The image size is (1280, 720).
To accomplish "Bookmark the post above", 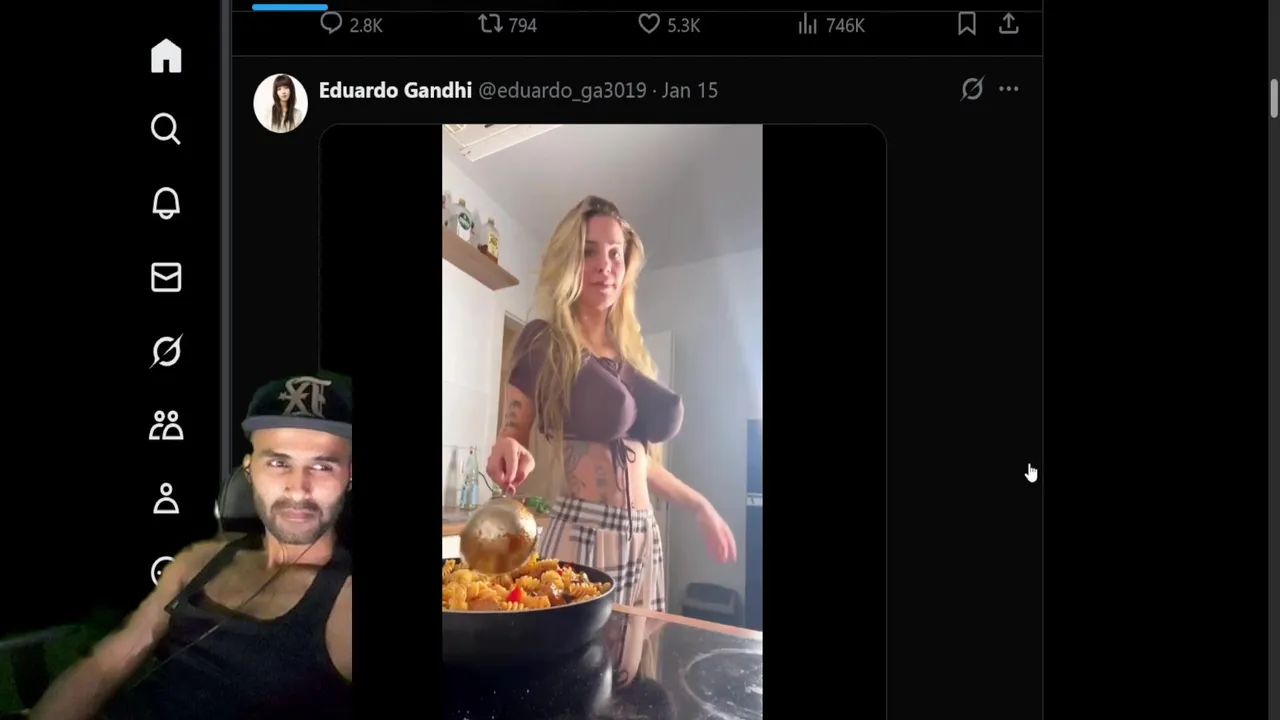I will [966, 24].
